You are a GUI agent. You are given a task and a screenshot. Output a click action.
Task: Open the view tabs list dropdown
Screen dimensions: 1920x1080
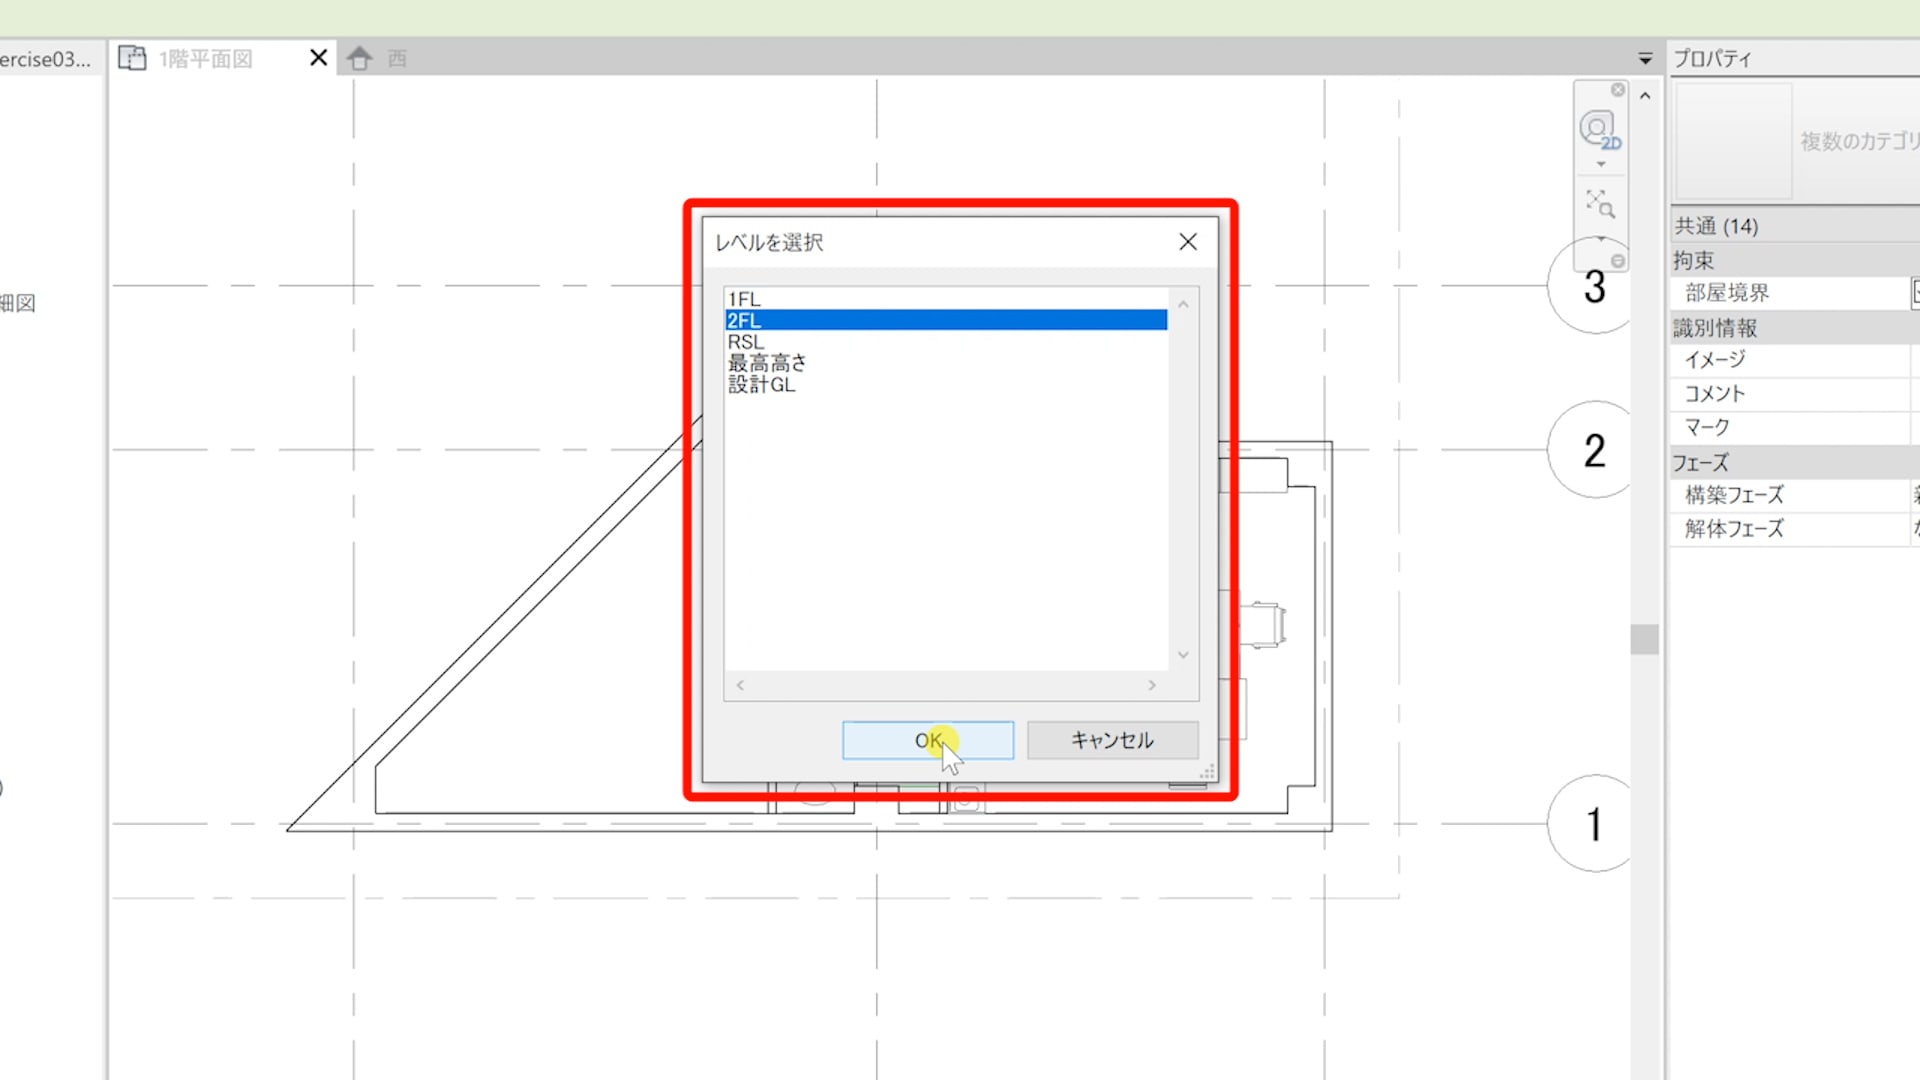coord(1645,59)
